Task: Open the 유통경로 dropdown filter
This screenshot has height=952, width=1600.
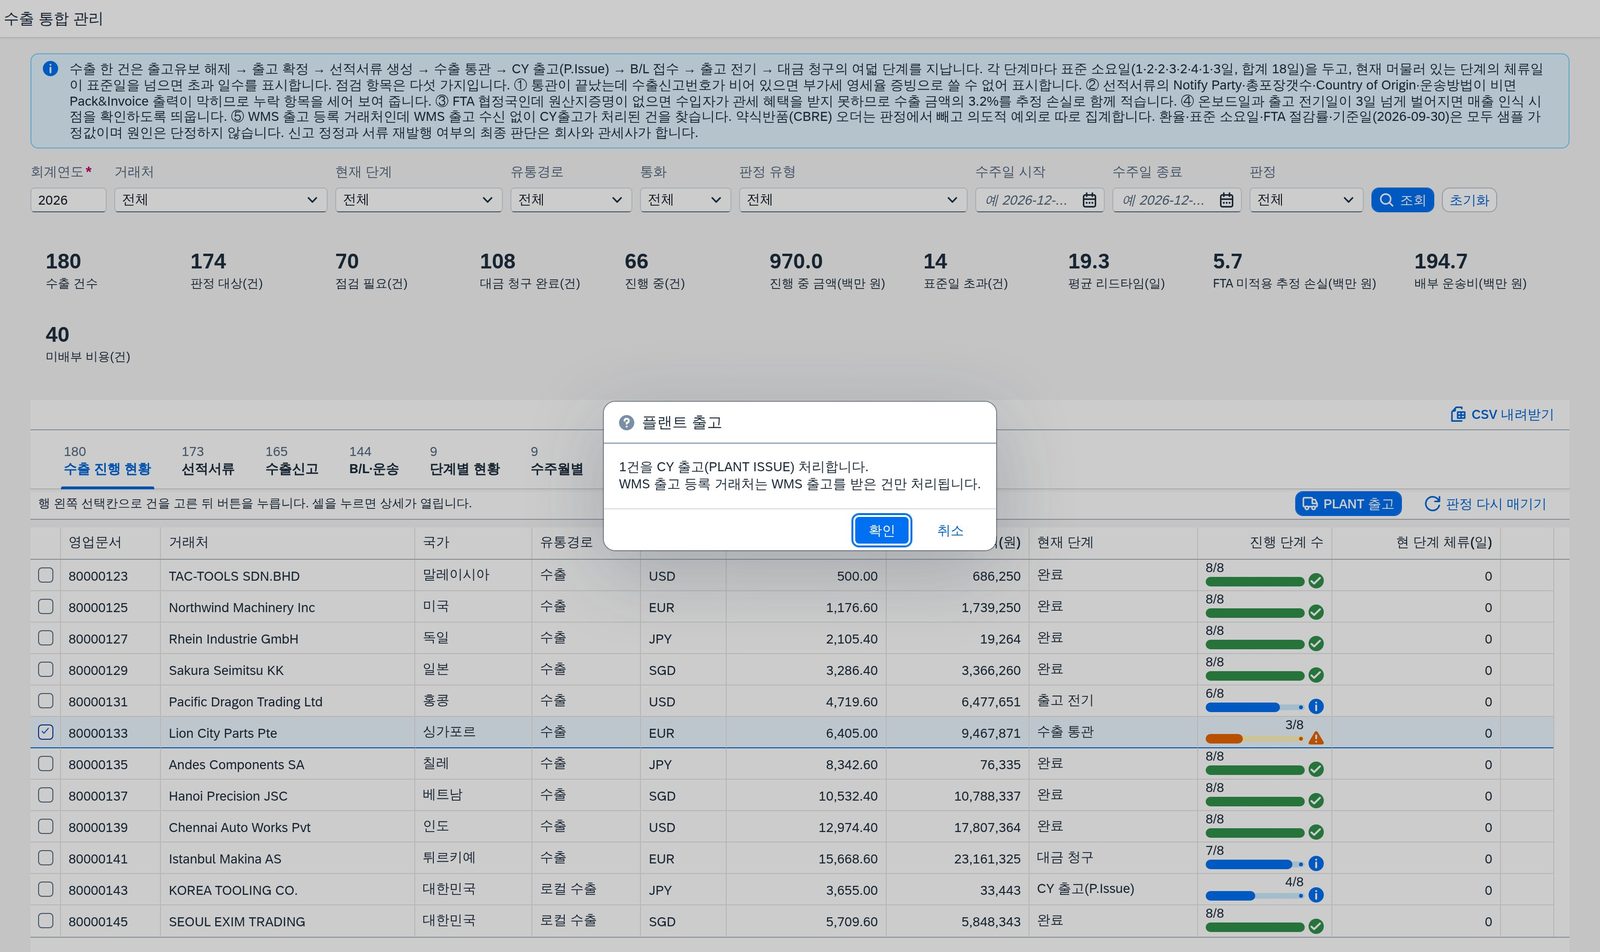Action: [x=571, y=200]
